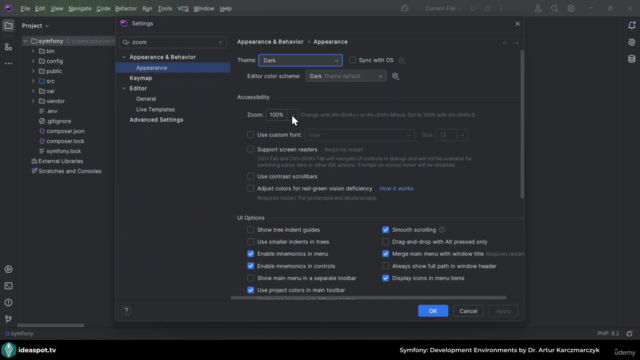Open the File menu

25,9
